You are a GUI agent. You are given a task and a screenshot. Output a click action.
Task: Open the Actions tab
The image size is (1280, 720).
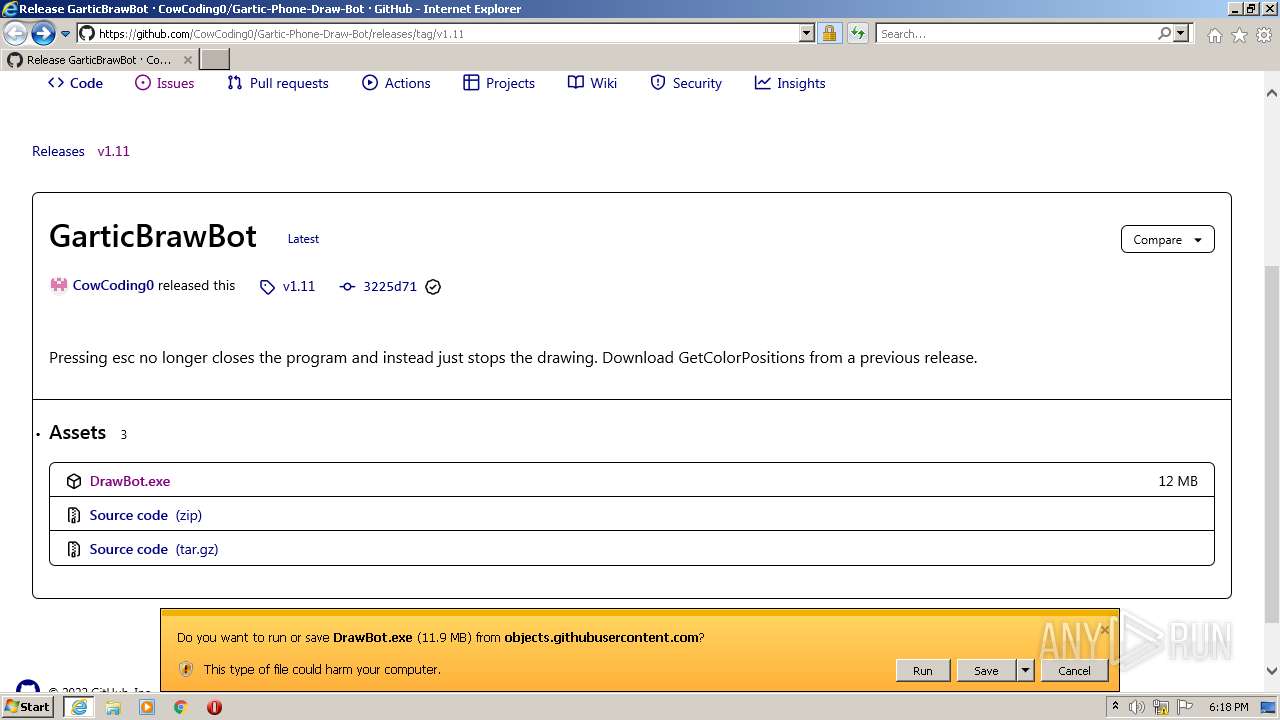click(x=396, y=83)
